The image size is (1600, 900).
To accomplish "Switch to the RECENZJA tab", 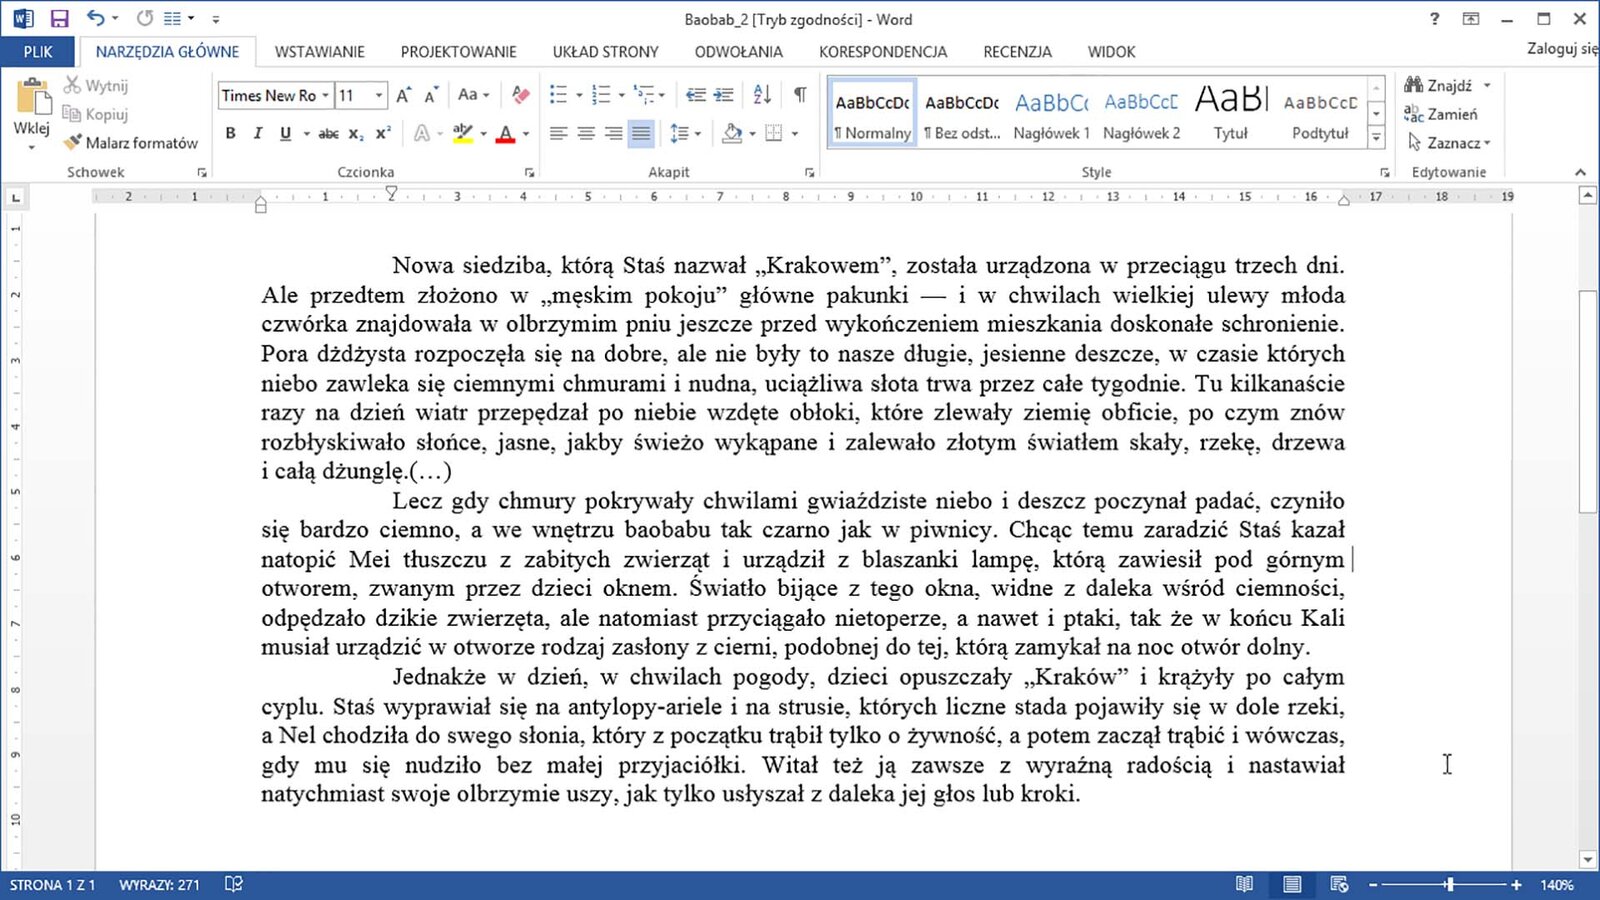I will (1017, 52).
